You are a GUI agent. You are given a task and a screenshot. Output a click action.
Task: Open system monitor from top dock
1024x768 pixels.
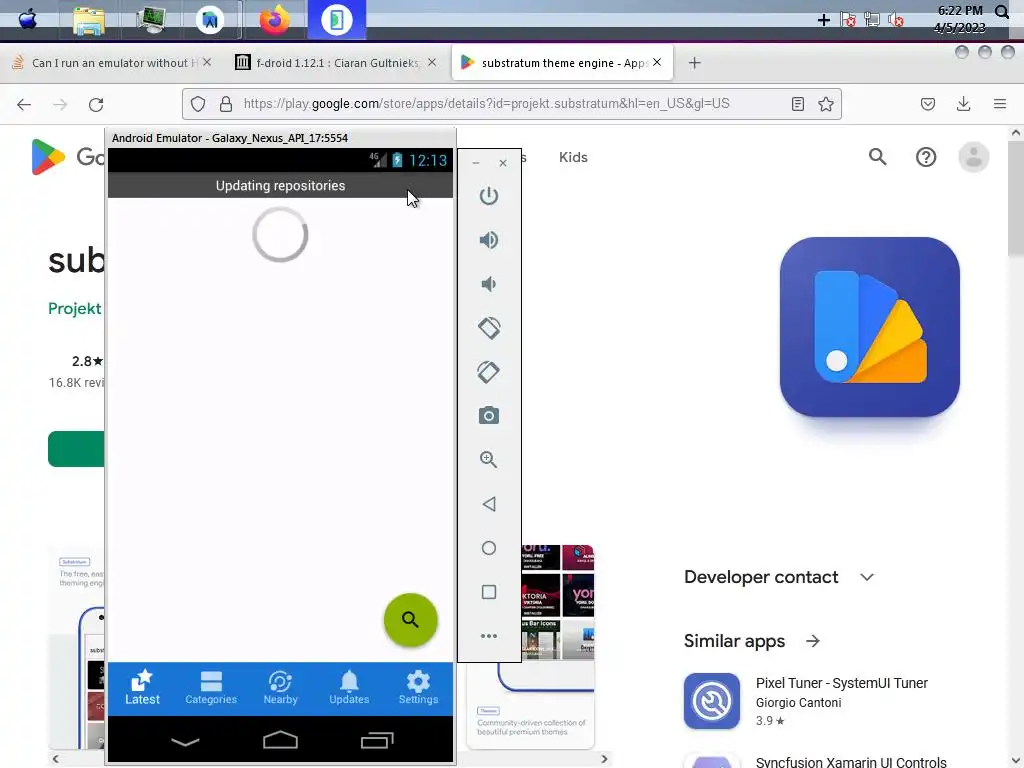150,19
